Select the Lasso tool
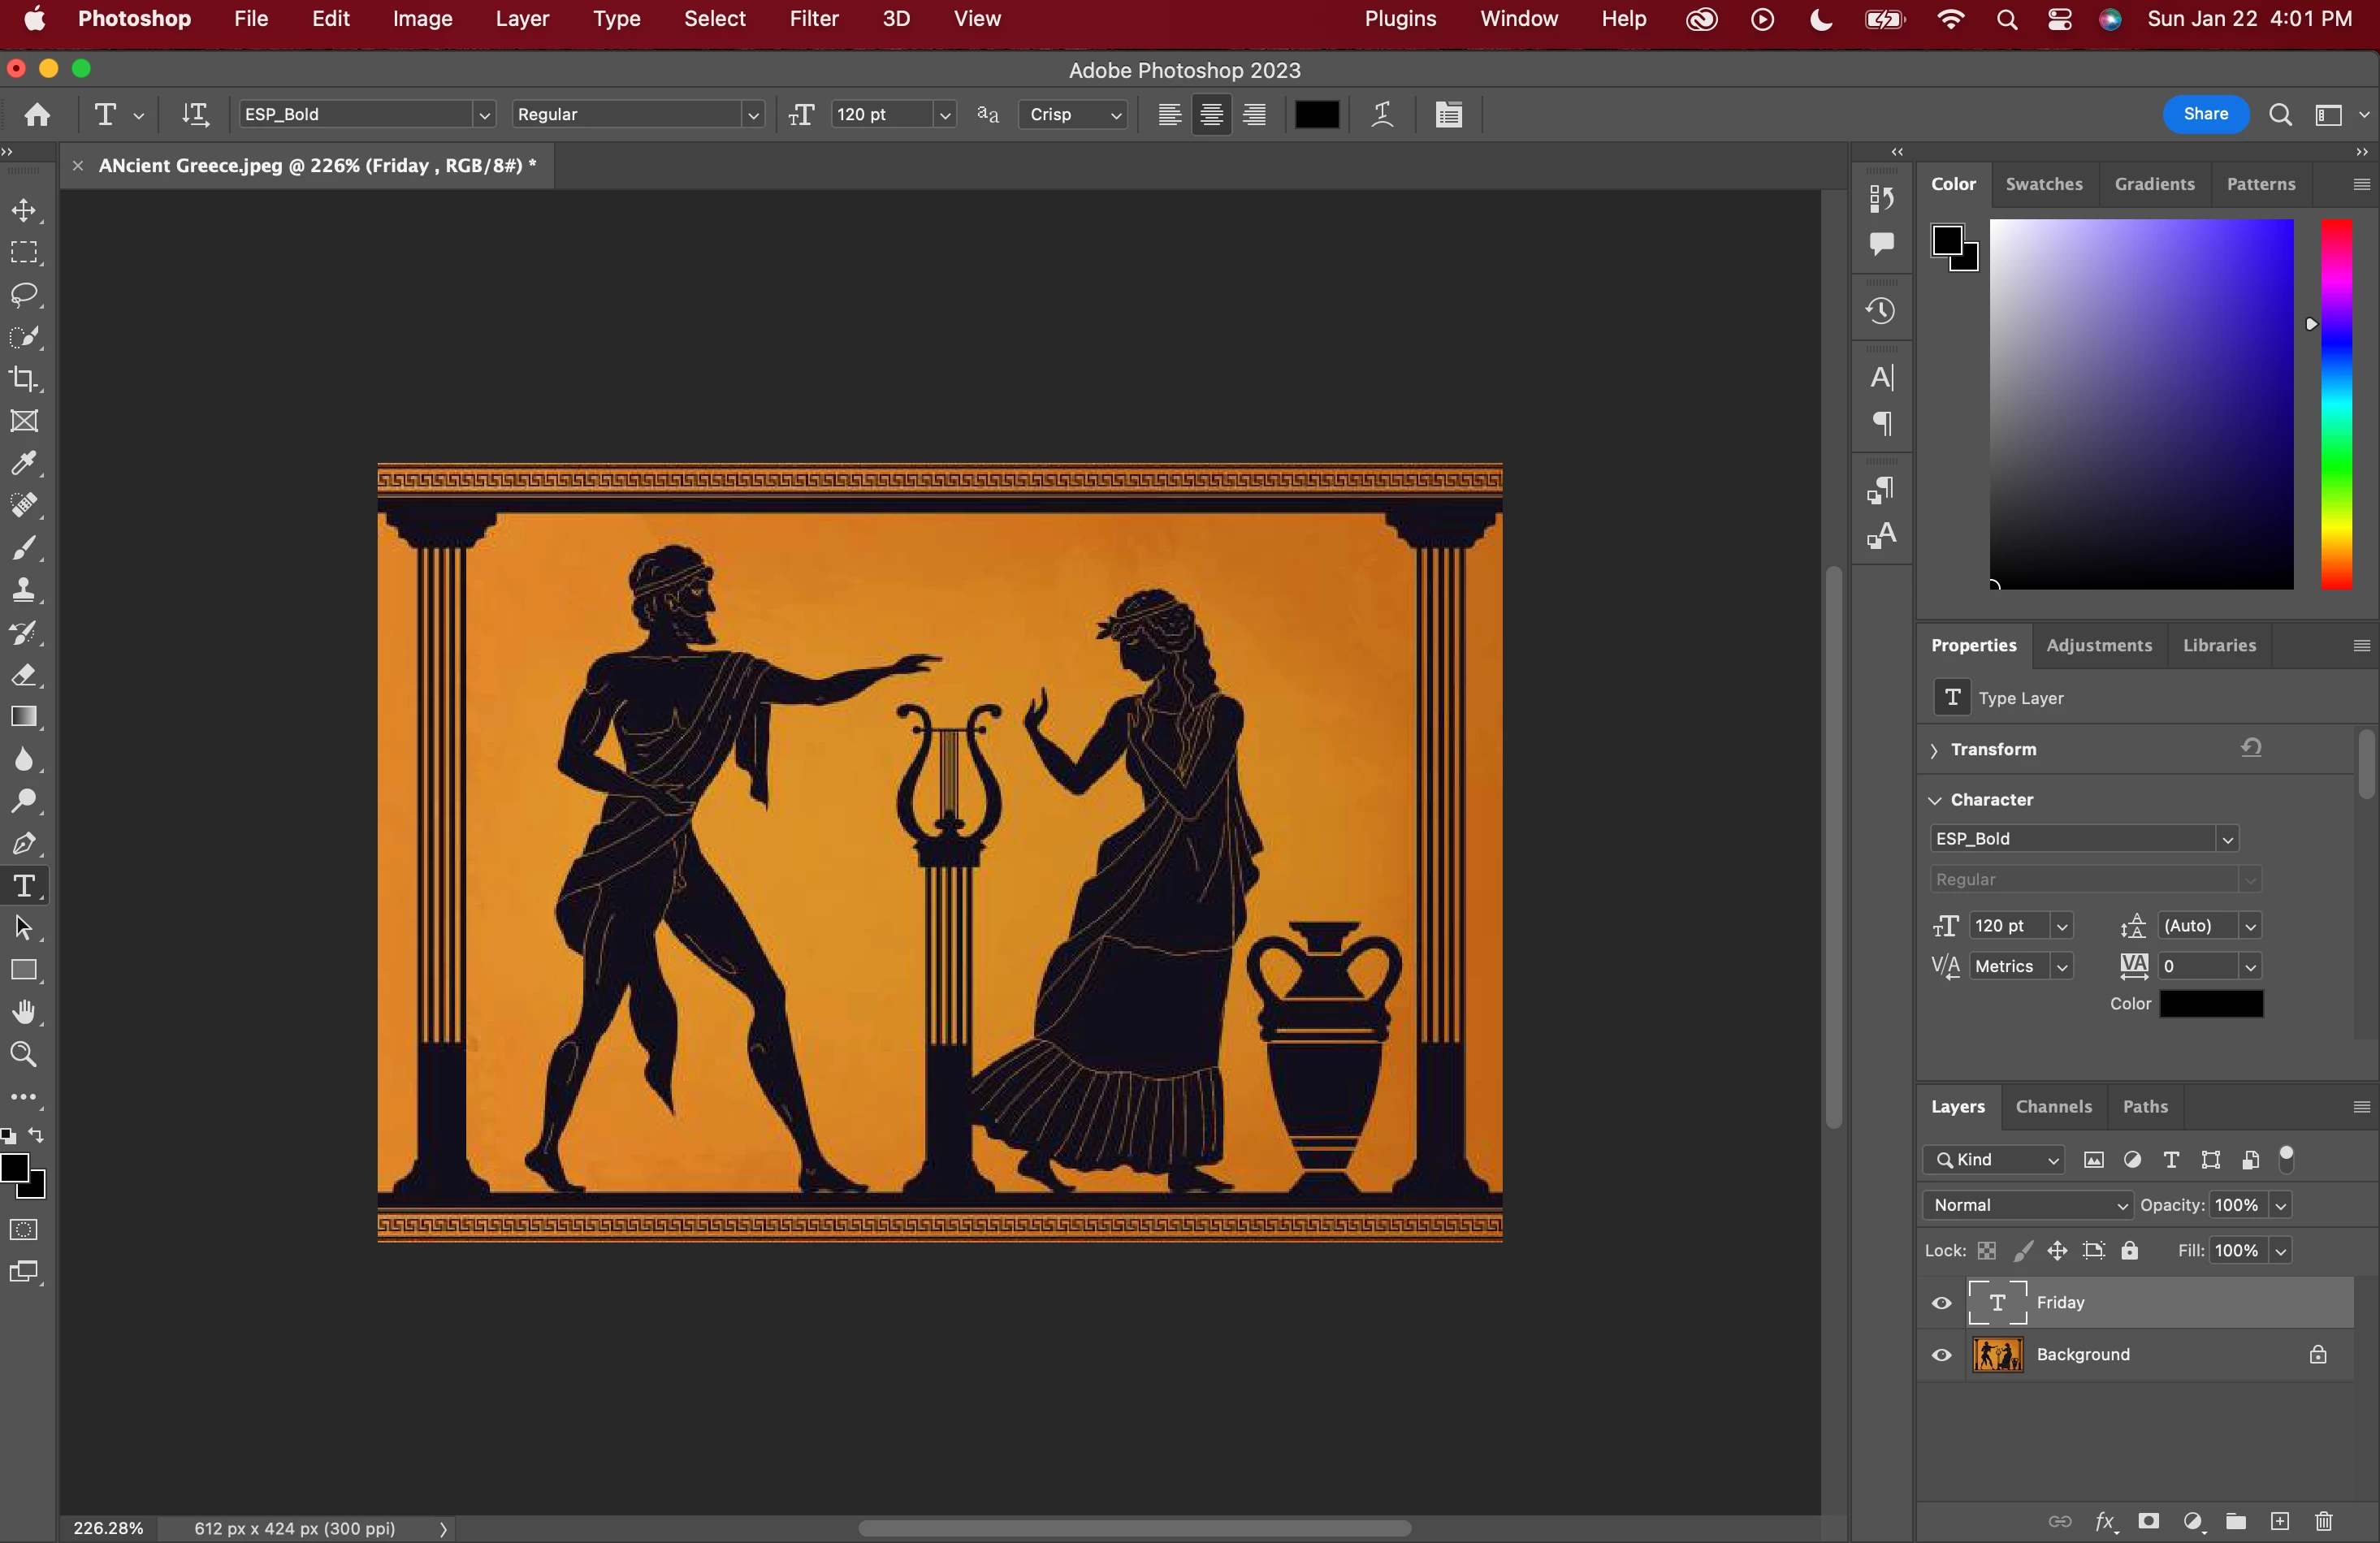The width and height of the screenshot is (2380, 1543). tap(24, 294)
